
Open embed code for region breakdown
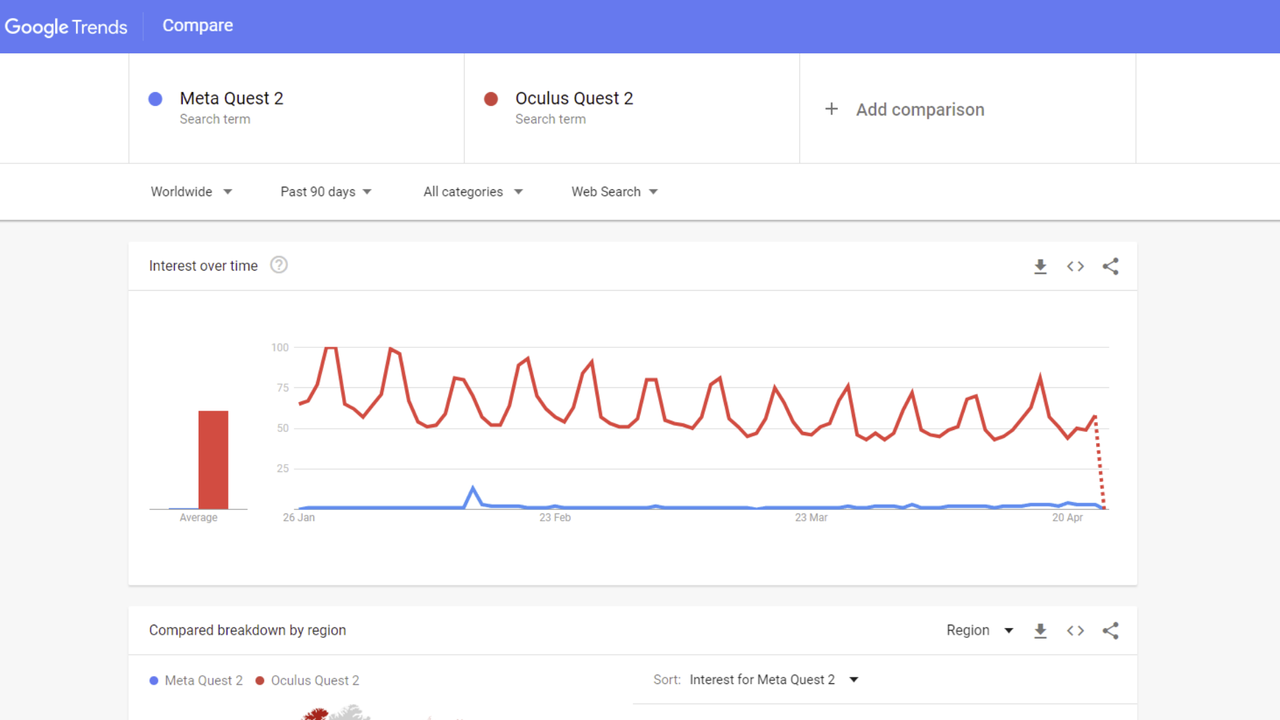(1075, 630)
